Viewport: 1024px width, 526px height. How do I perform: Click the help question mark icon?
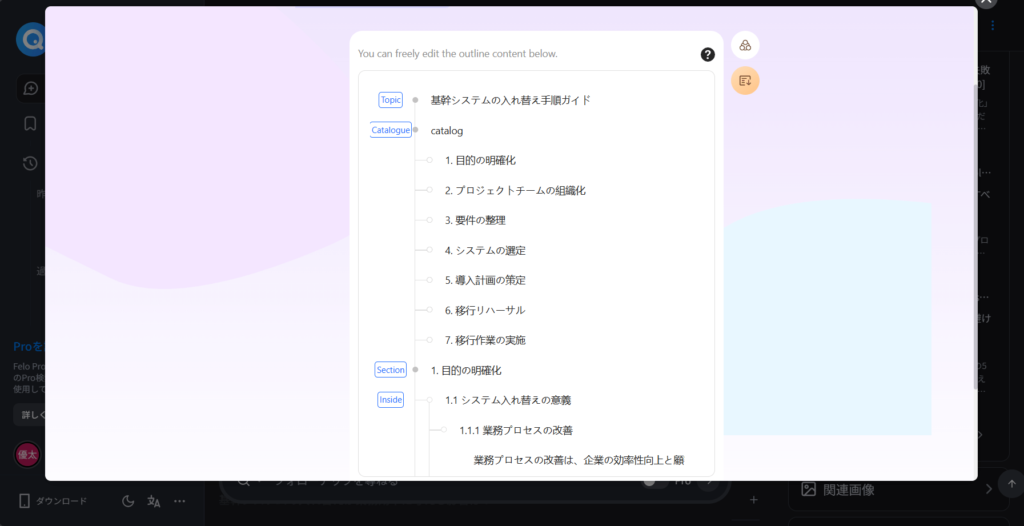click(707, 54)
